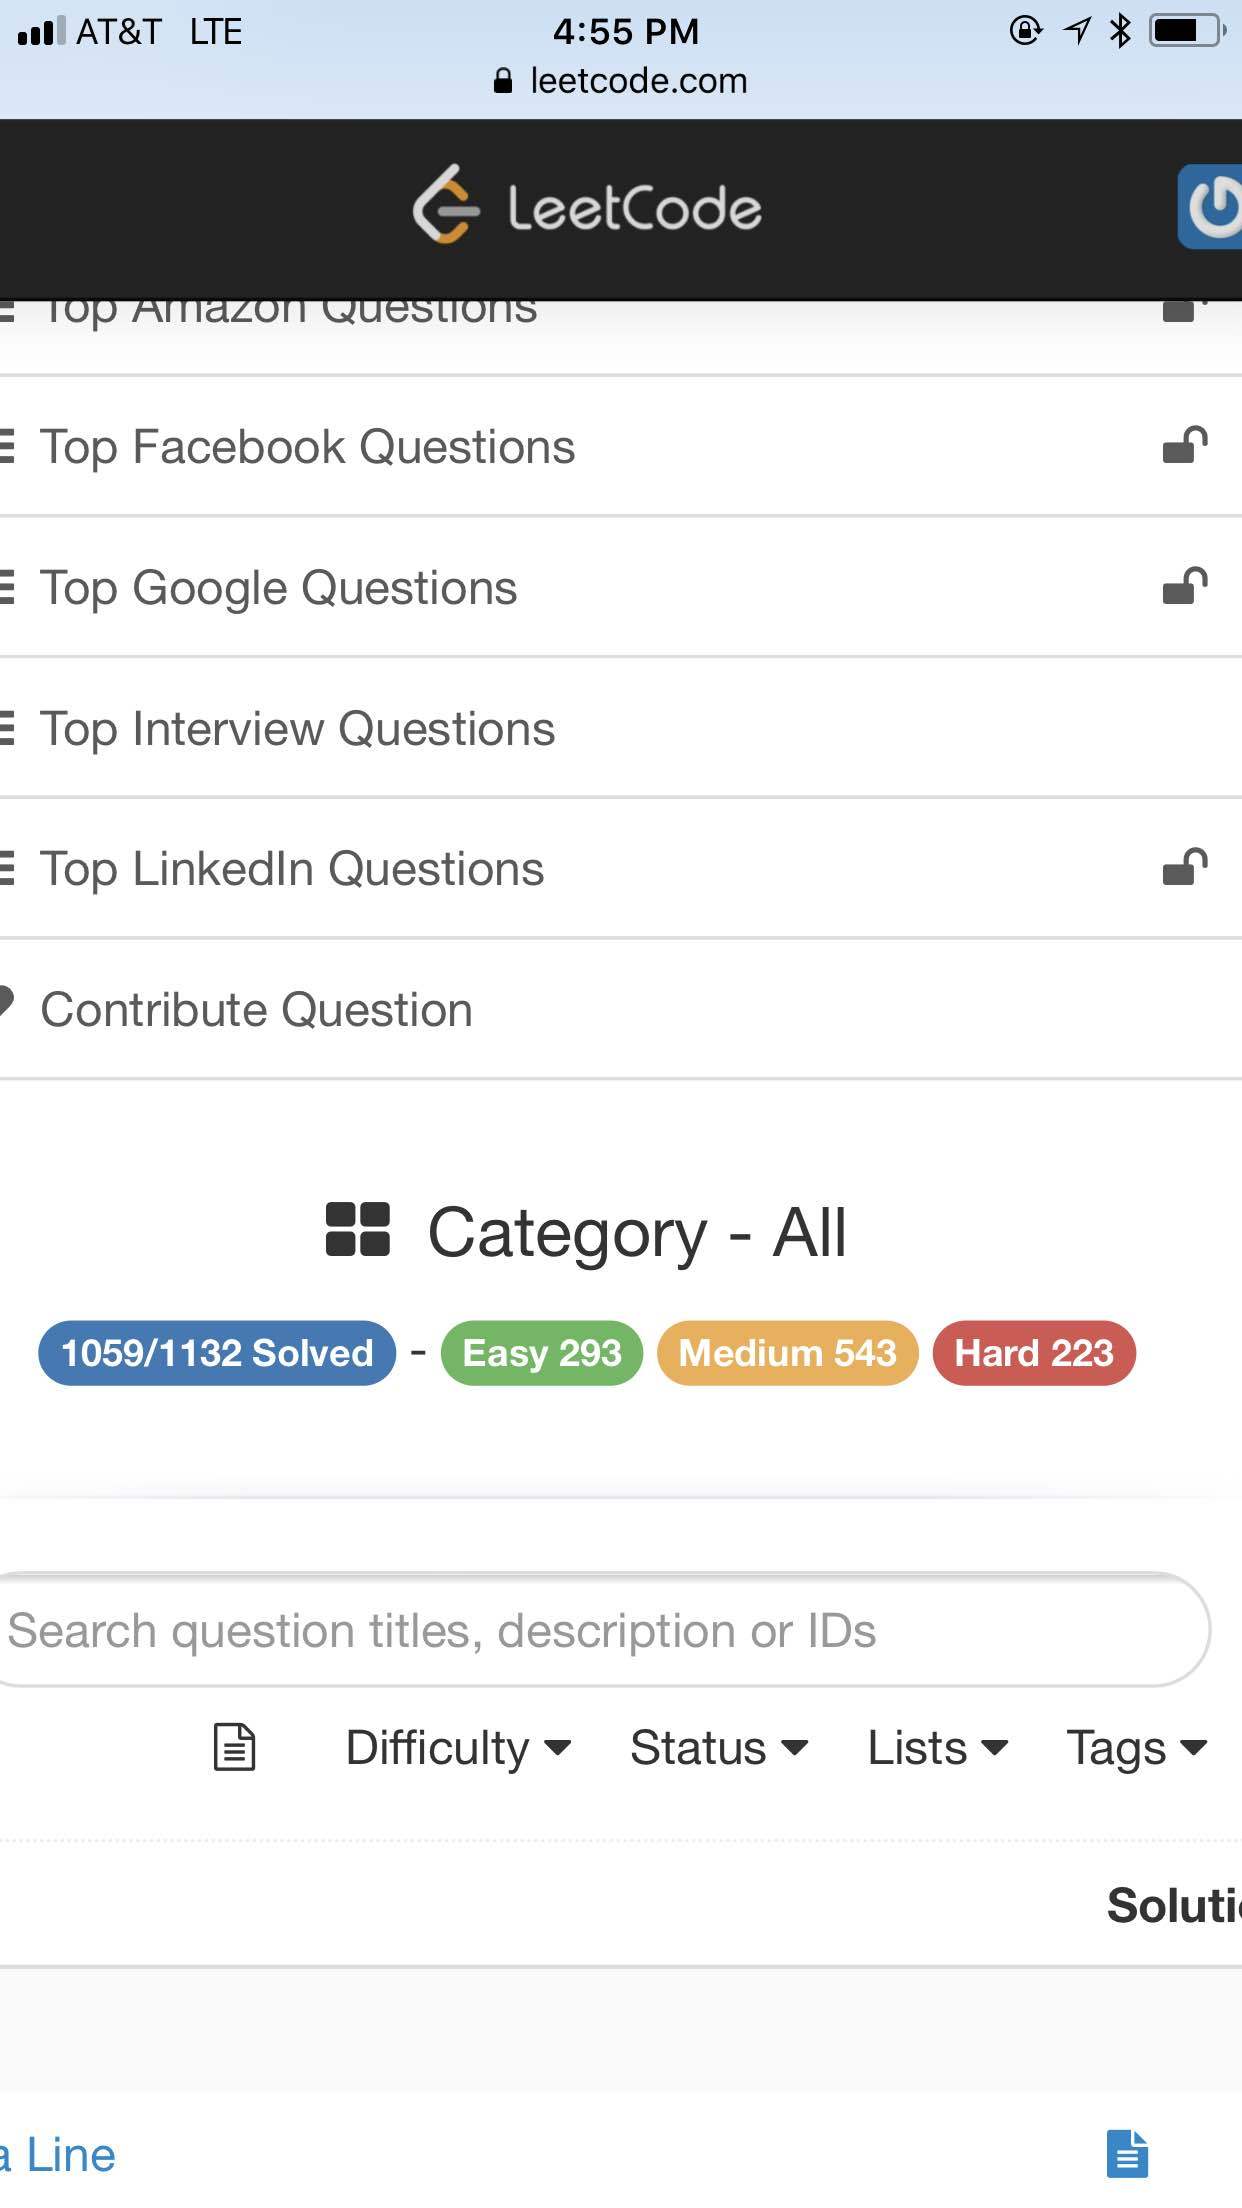Select Contribute Question menu entry
The width and height of the screenshot is (1242, 2208).
pos(621,1009)
